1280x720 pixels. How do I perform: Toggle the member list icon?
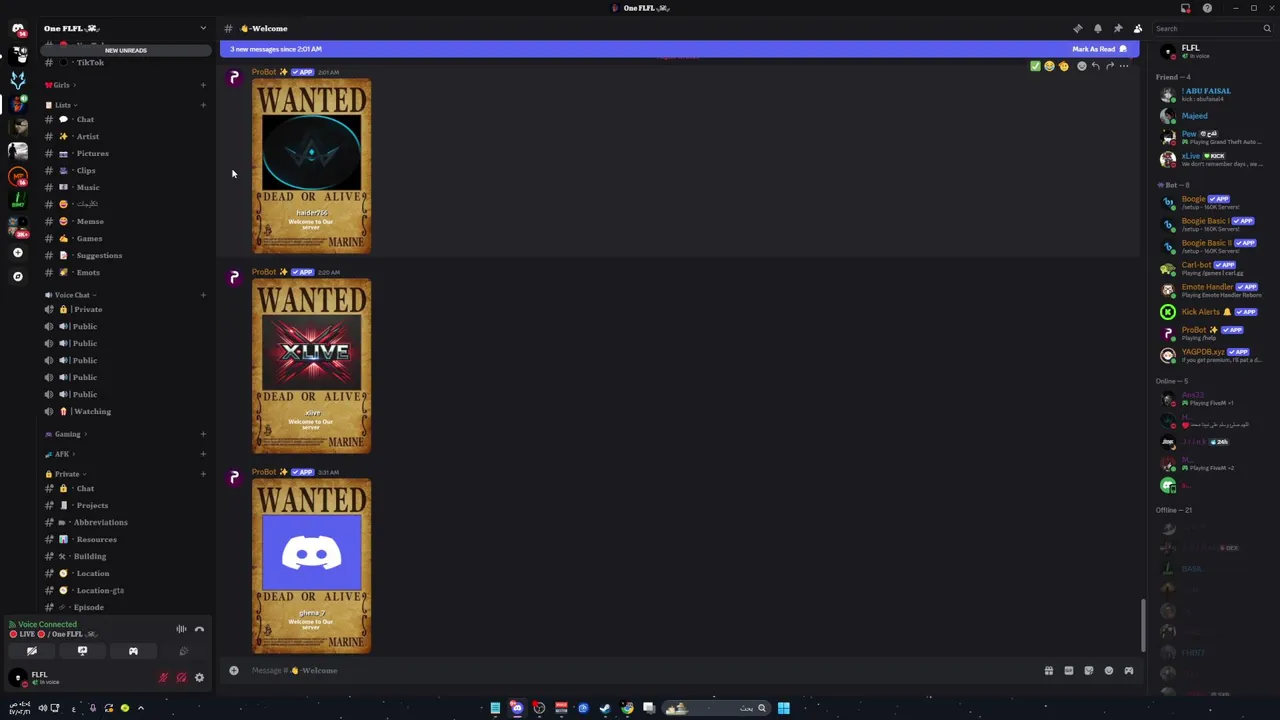pos(1137,29)
